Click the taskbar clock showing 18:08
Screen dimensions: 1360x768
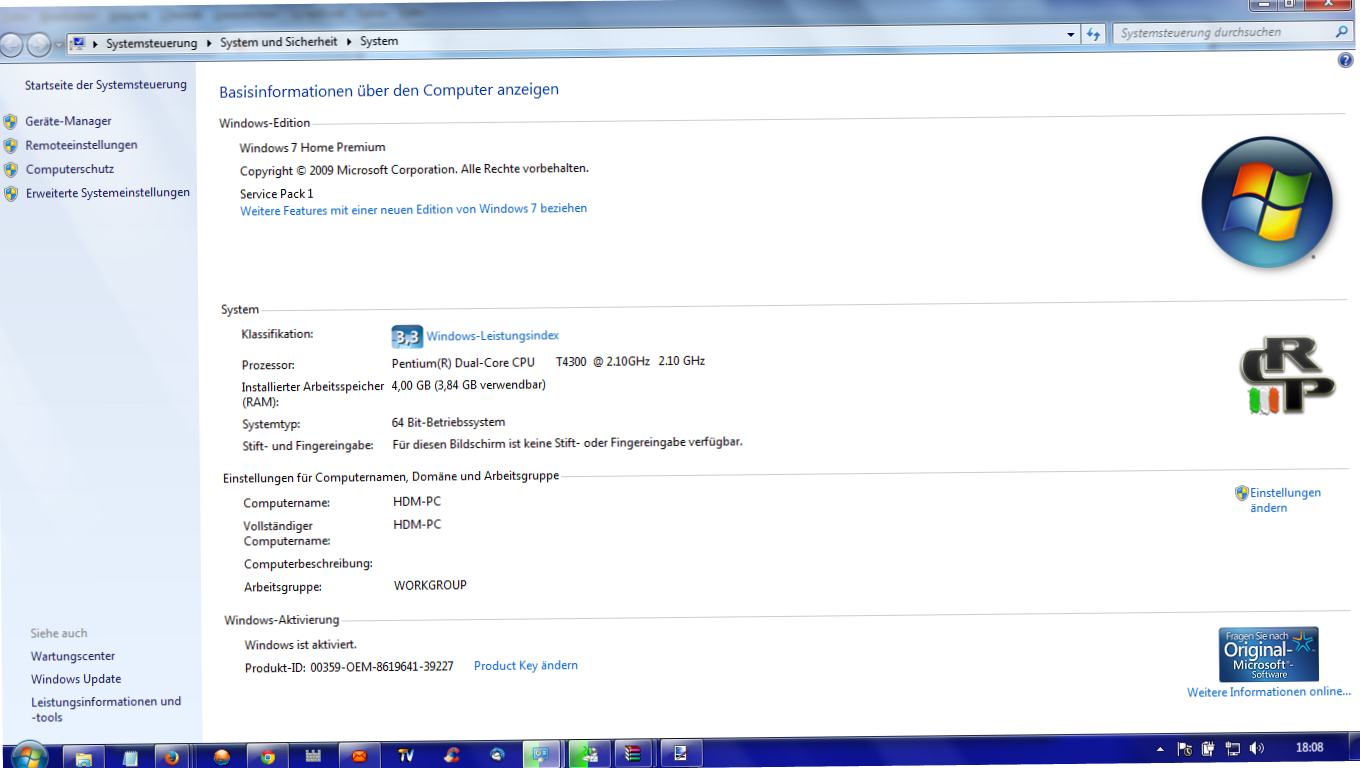coord(1309,747)
